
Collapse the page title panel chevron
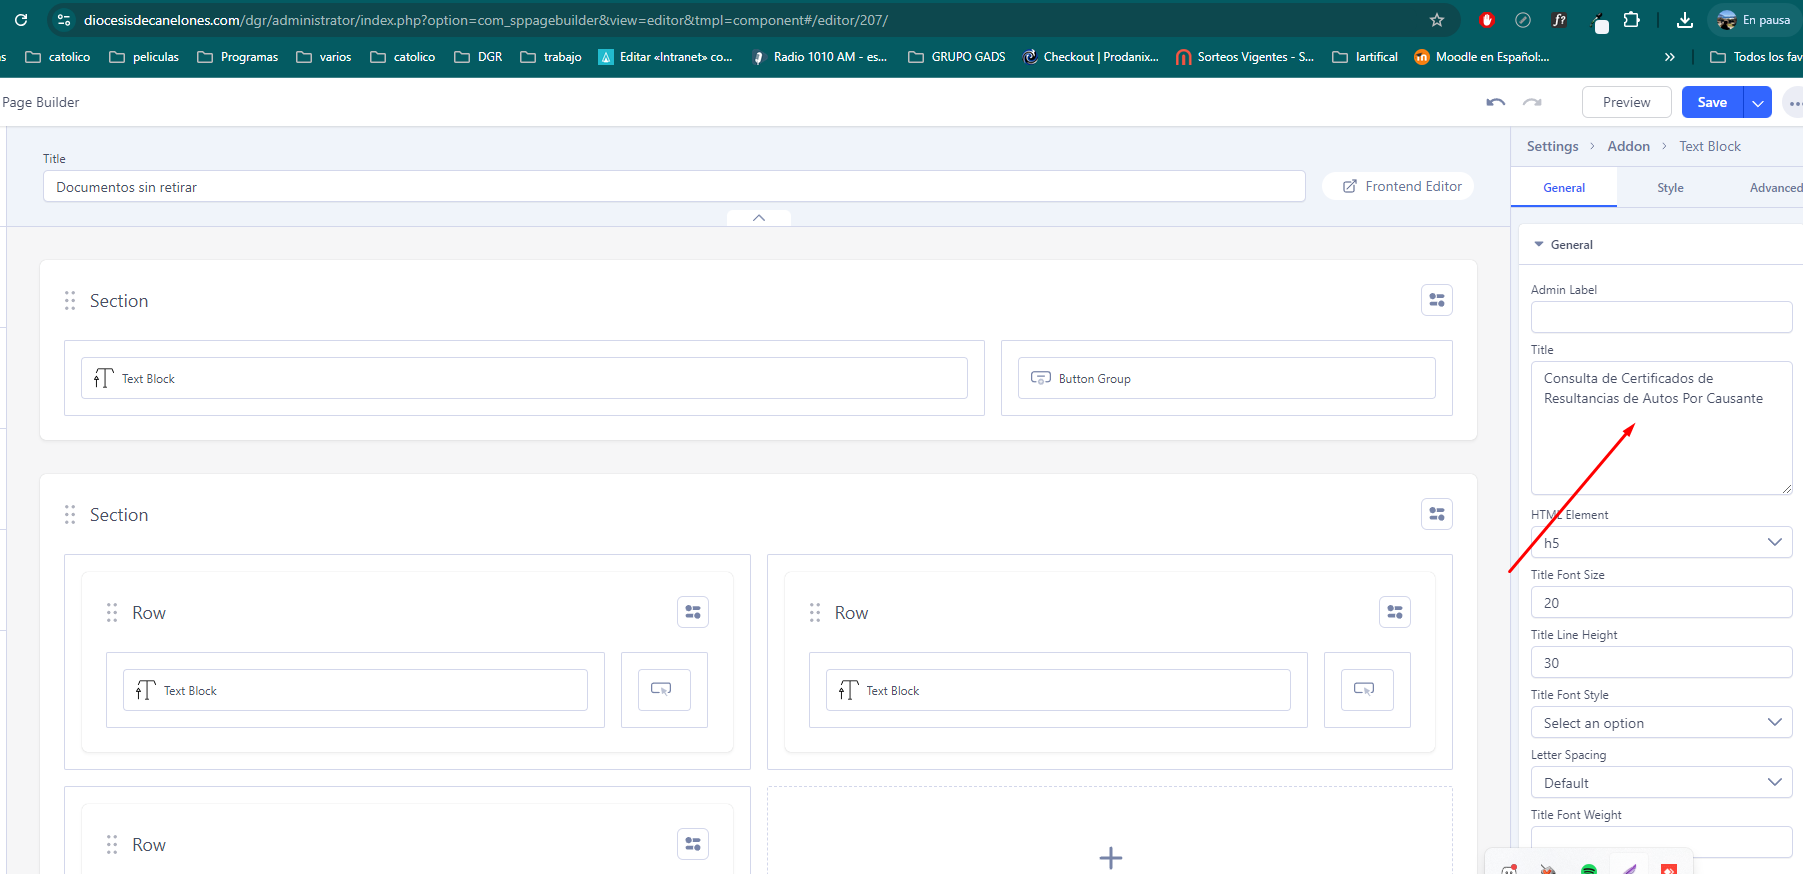pyautogui.click(x=759, y=217)
